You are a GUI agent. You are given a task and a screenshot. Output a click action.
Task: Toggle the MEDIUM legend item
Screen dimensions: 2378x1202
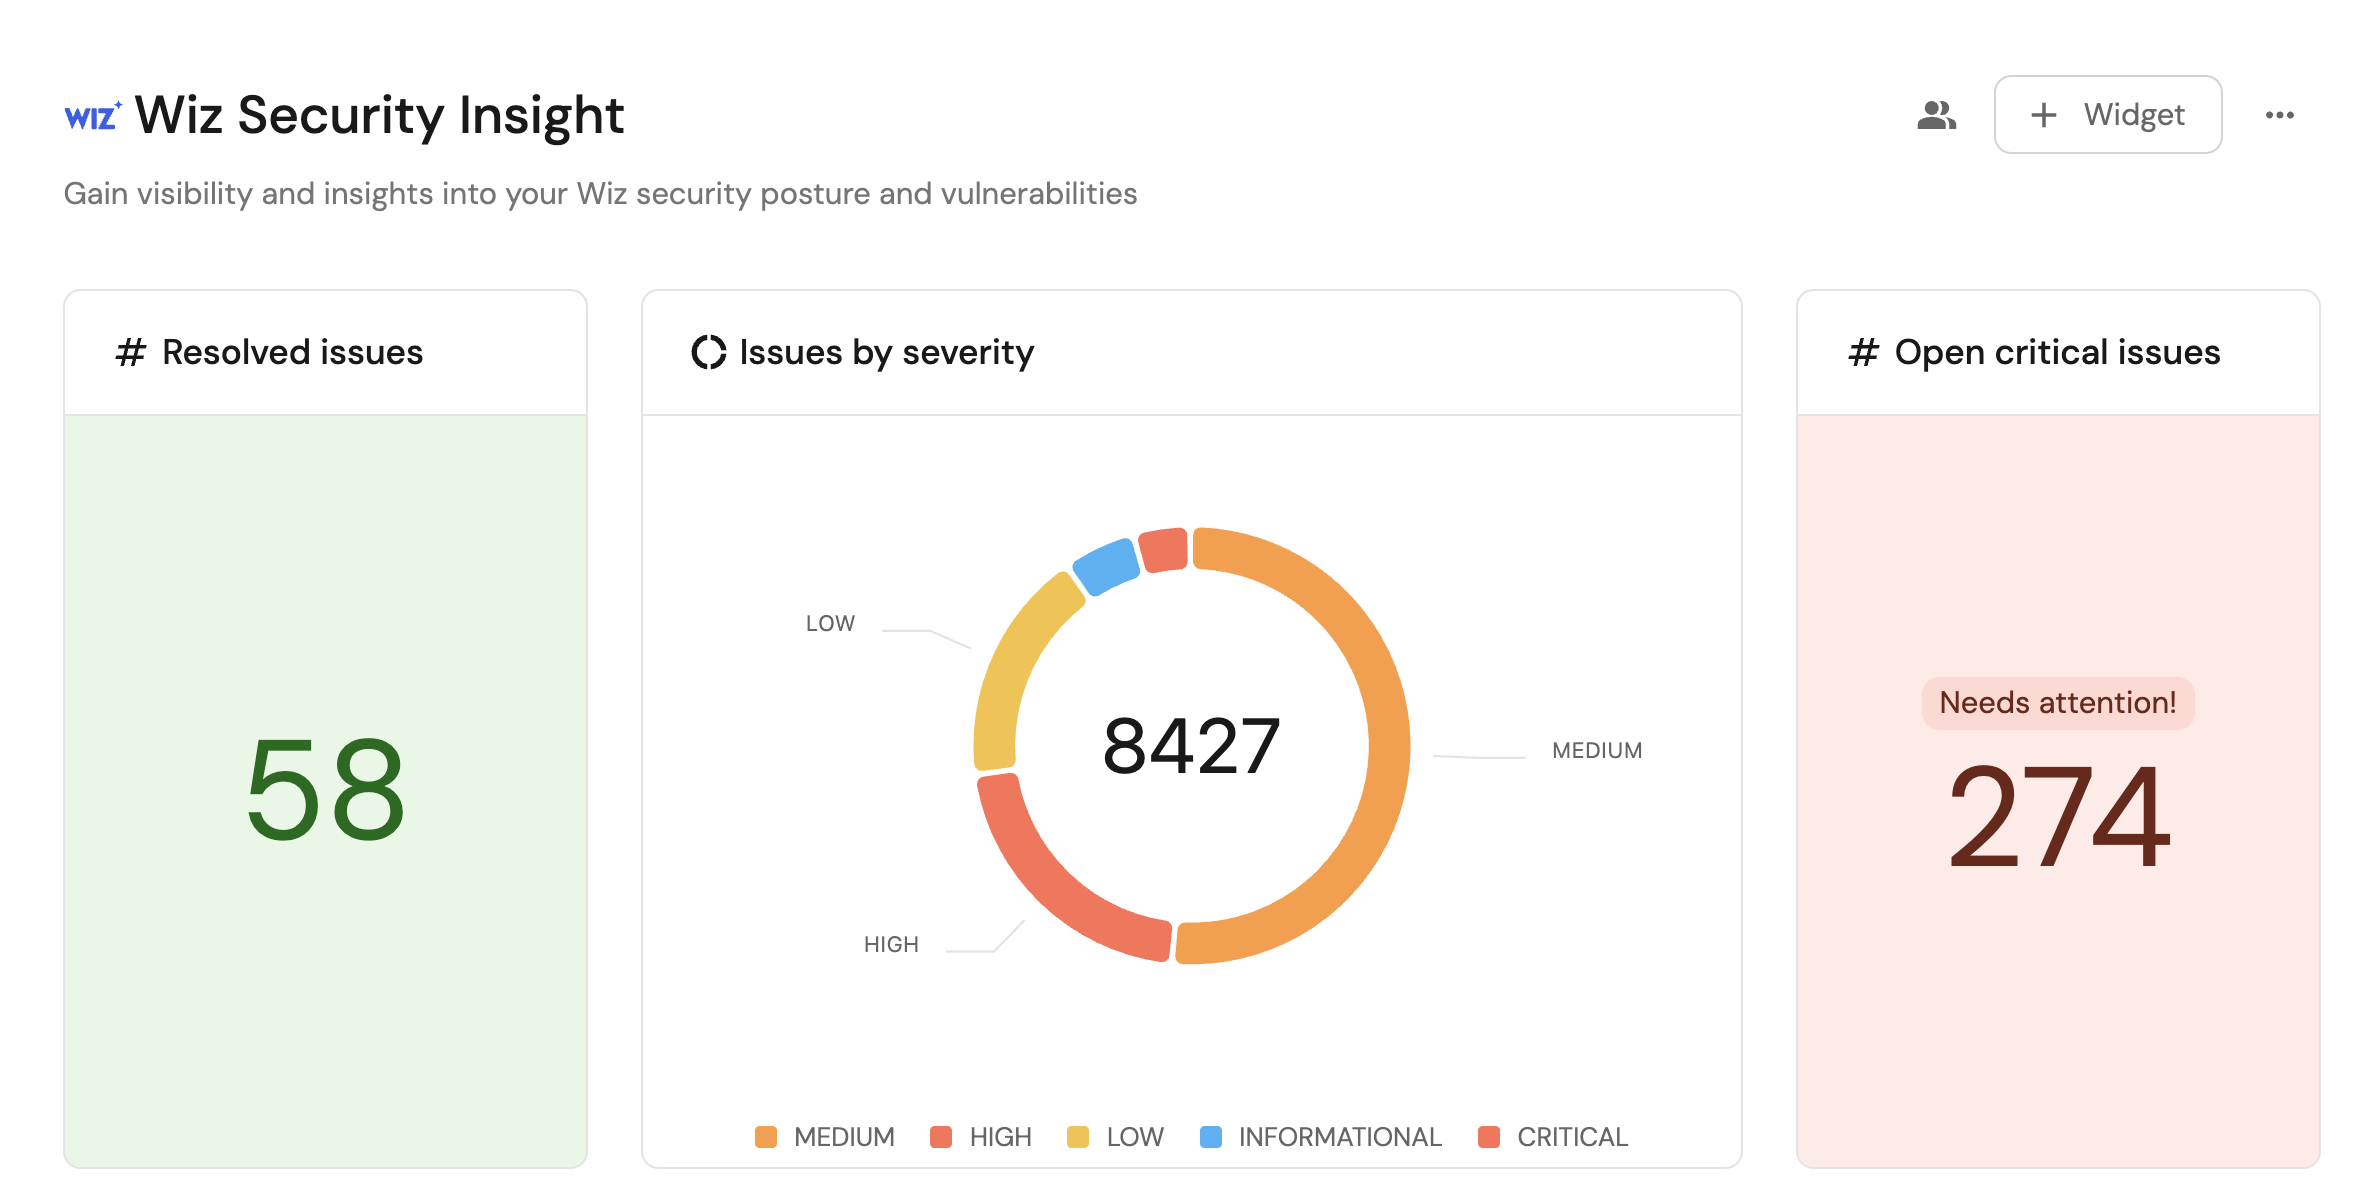pos(825,1137)
